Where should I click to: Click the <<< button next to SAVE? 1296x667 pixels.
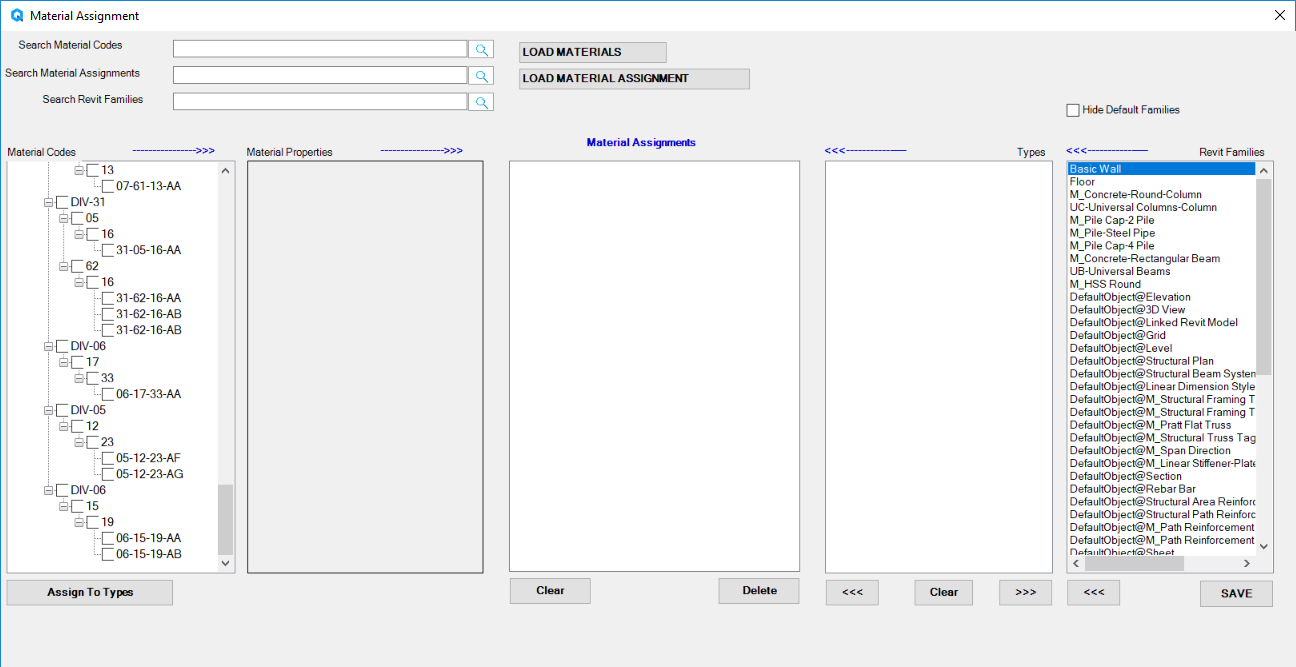tap(1093, 593)
